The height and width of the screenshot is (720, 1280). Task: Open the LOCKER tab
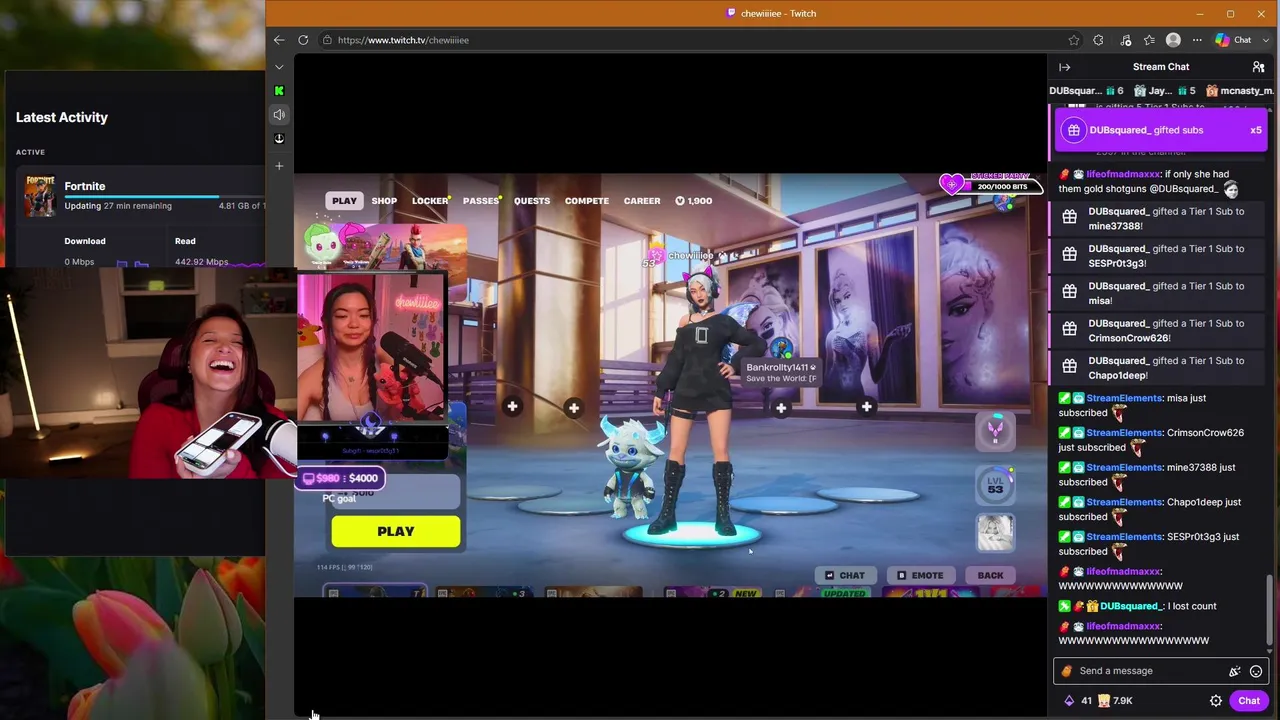[x=430, y=201]
